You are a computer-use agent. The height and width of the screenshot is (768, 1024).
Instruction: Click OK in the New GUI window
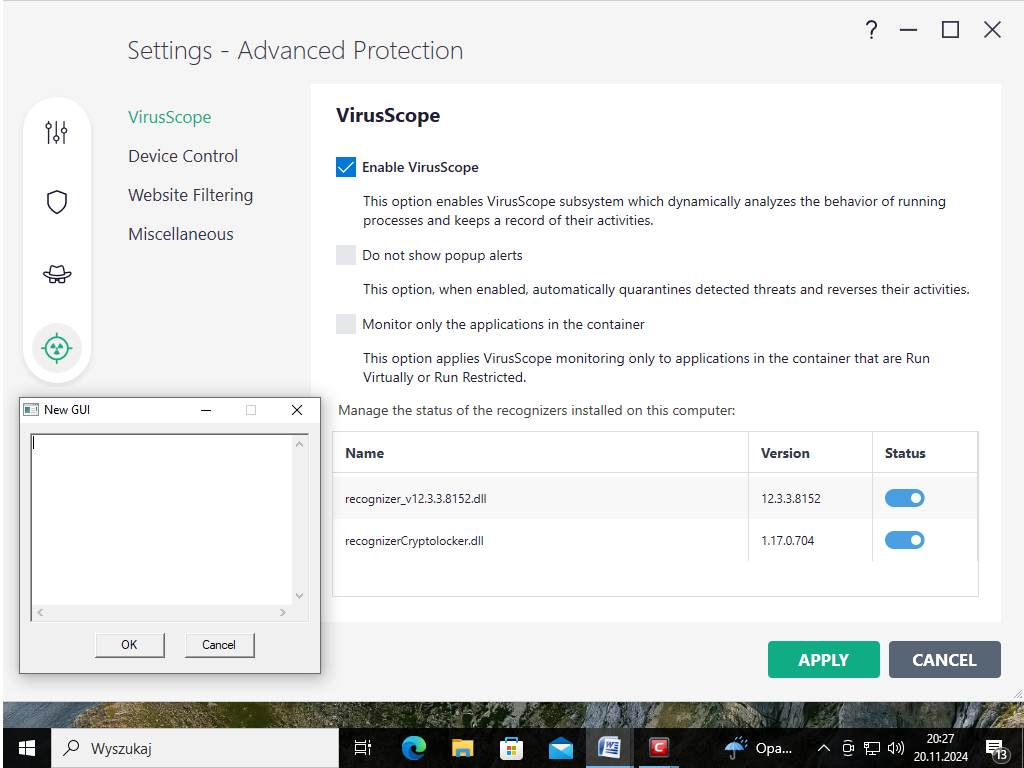click(x=129, y=645)
